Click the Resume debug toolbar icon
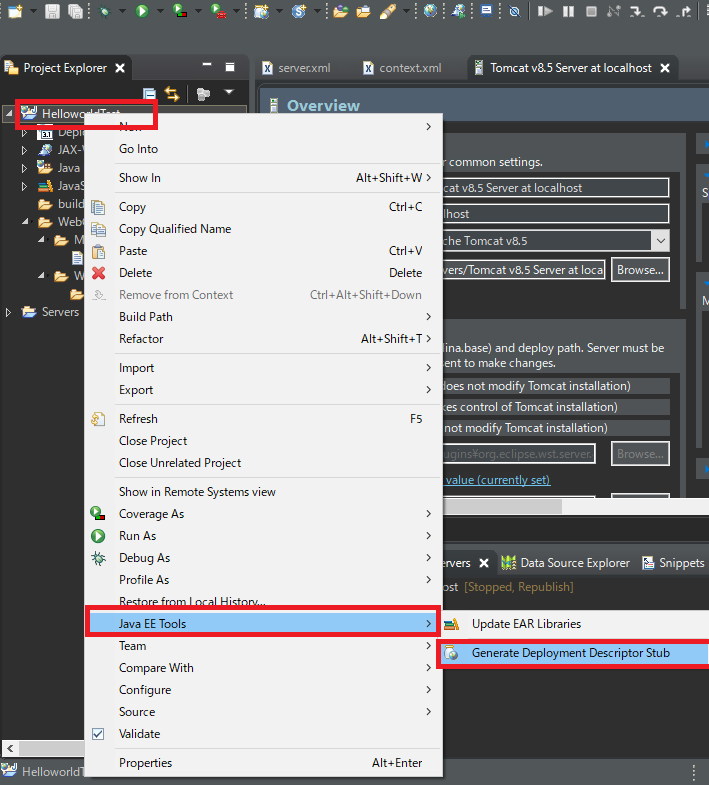The image size is (709, 785). point(545,11)
